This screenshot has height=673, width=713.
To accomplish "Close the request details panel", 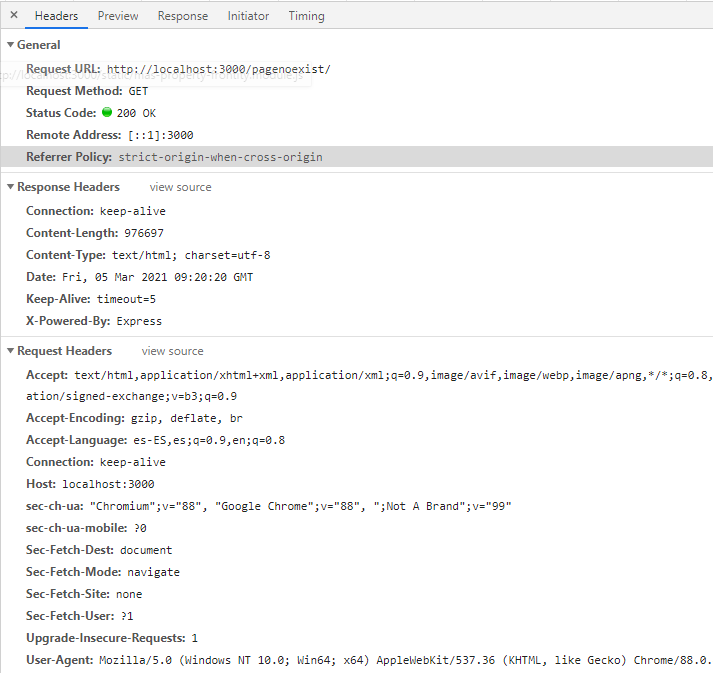I will click(x=13, y=15).
